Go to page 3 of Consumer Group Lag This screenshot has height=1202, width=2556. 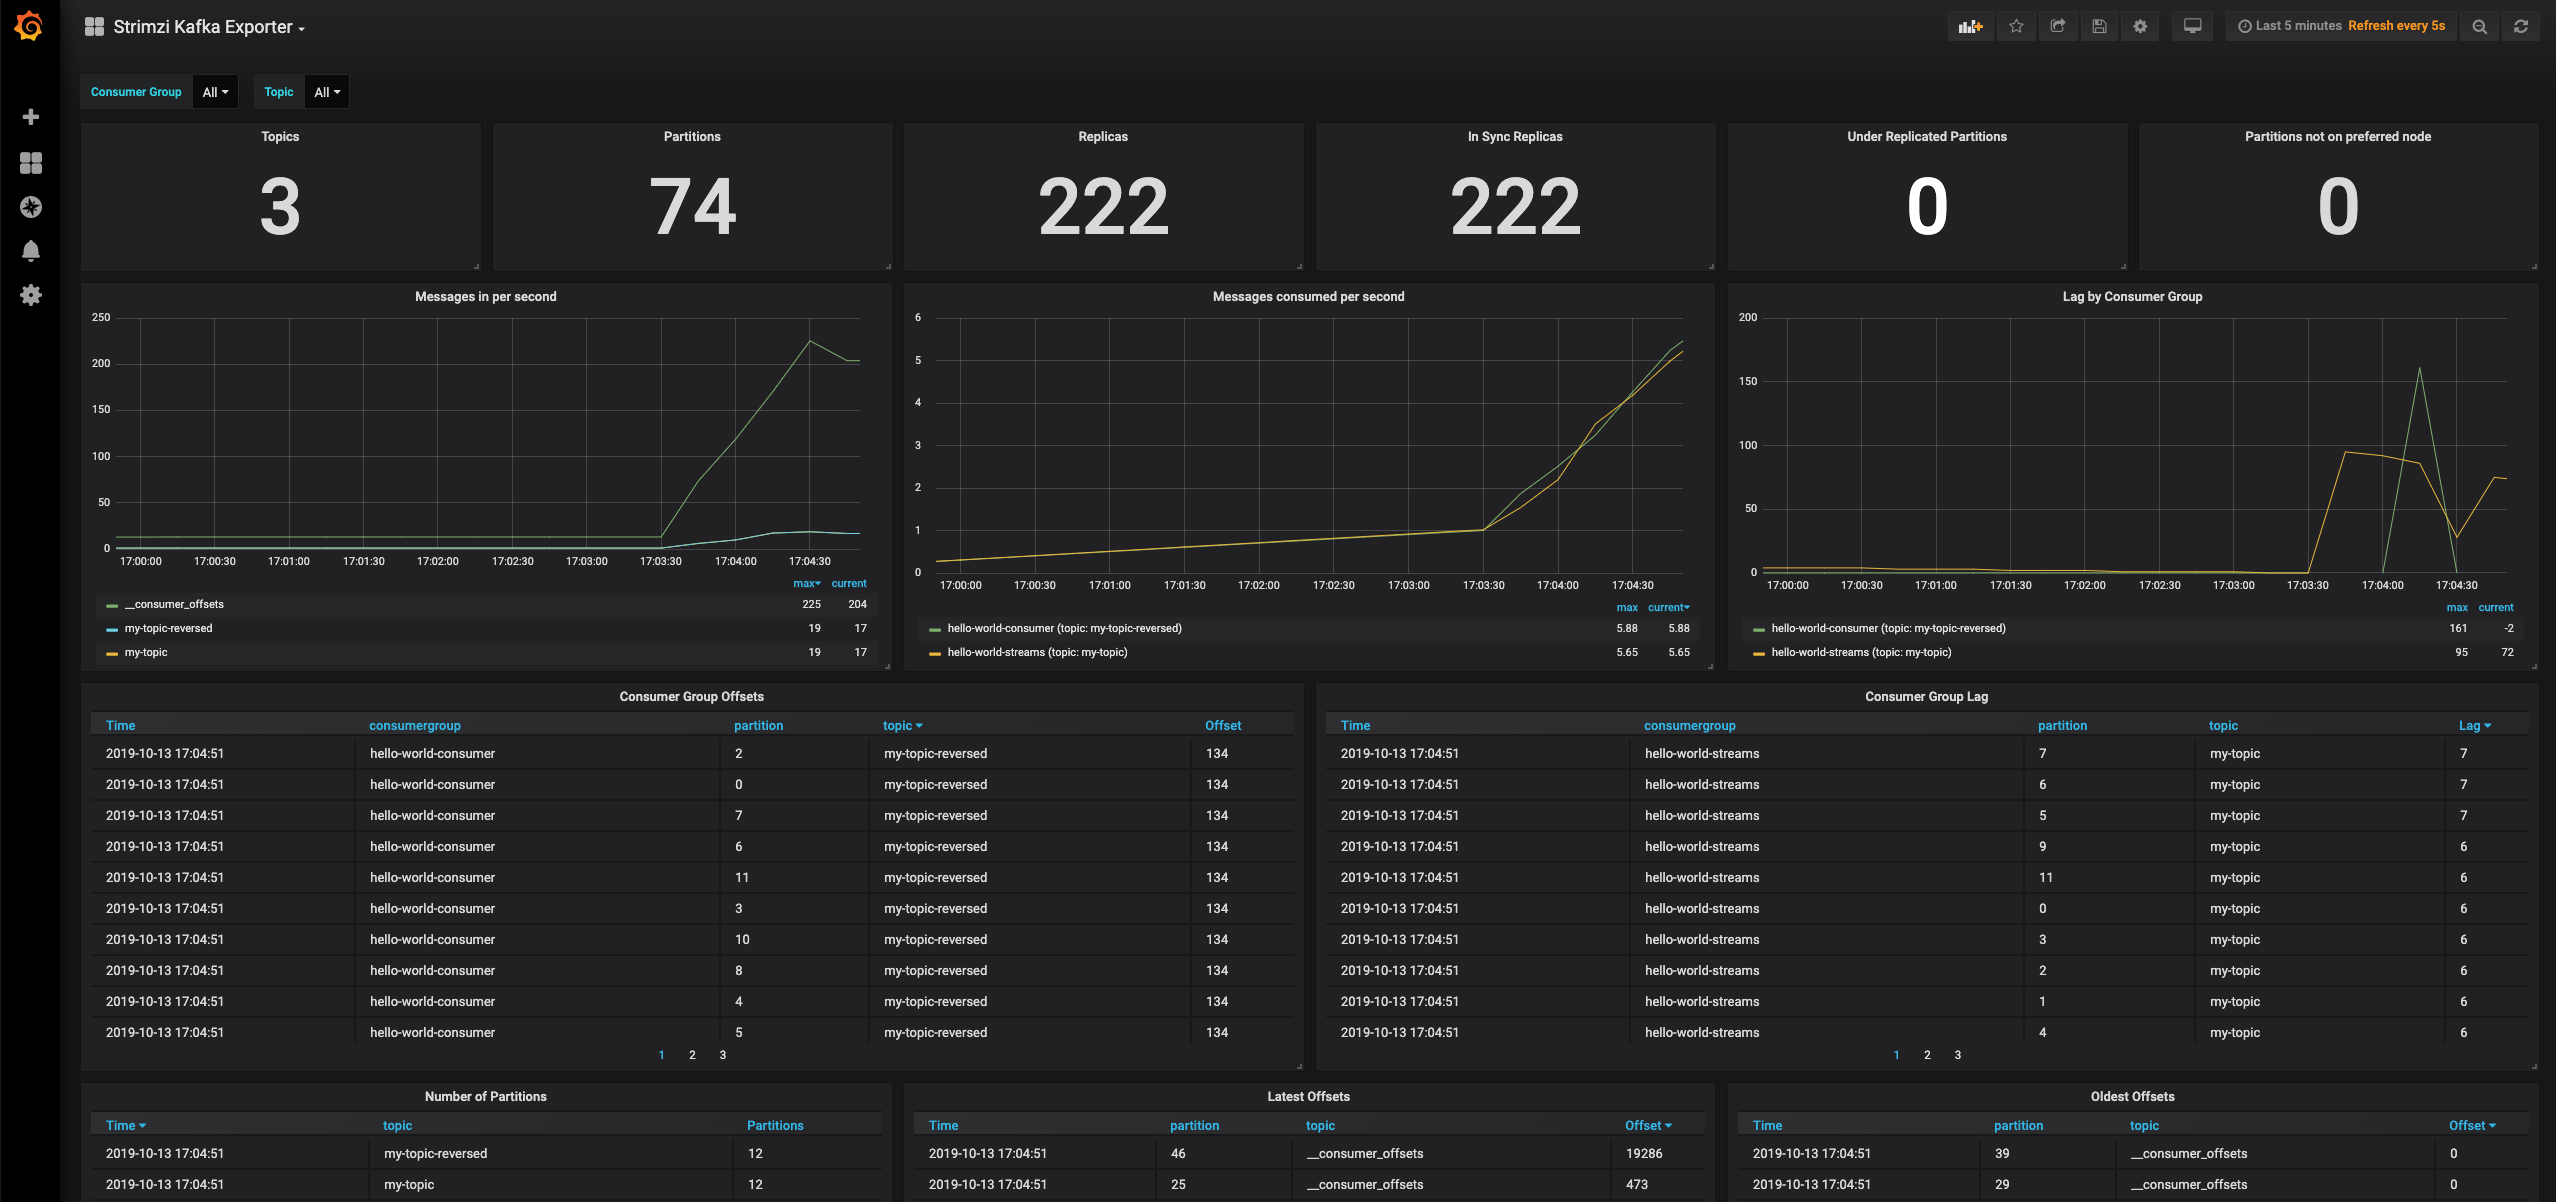1958,1055
